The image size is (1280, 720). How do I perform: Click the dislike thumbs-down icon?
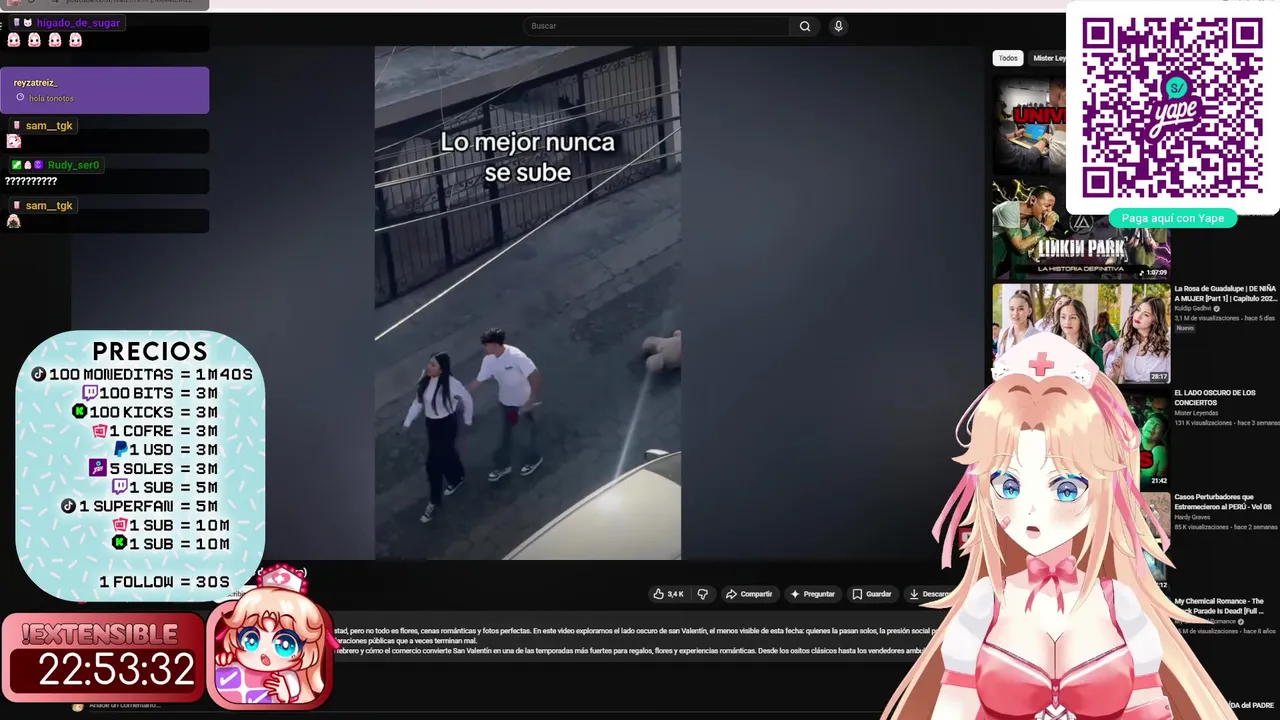tap(702, 594)
